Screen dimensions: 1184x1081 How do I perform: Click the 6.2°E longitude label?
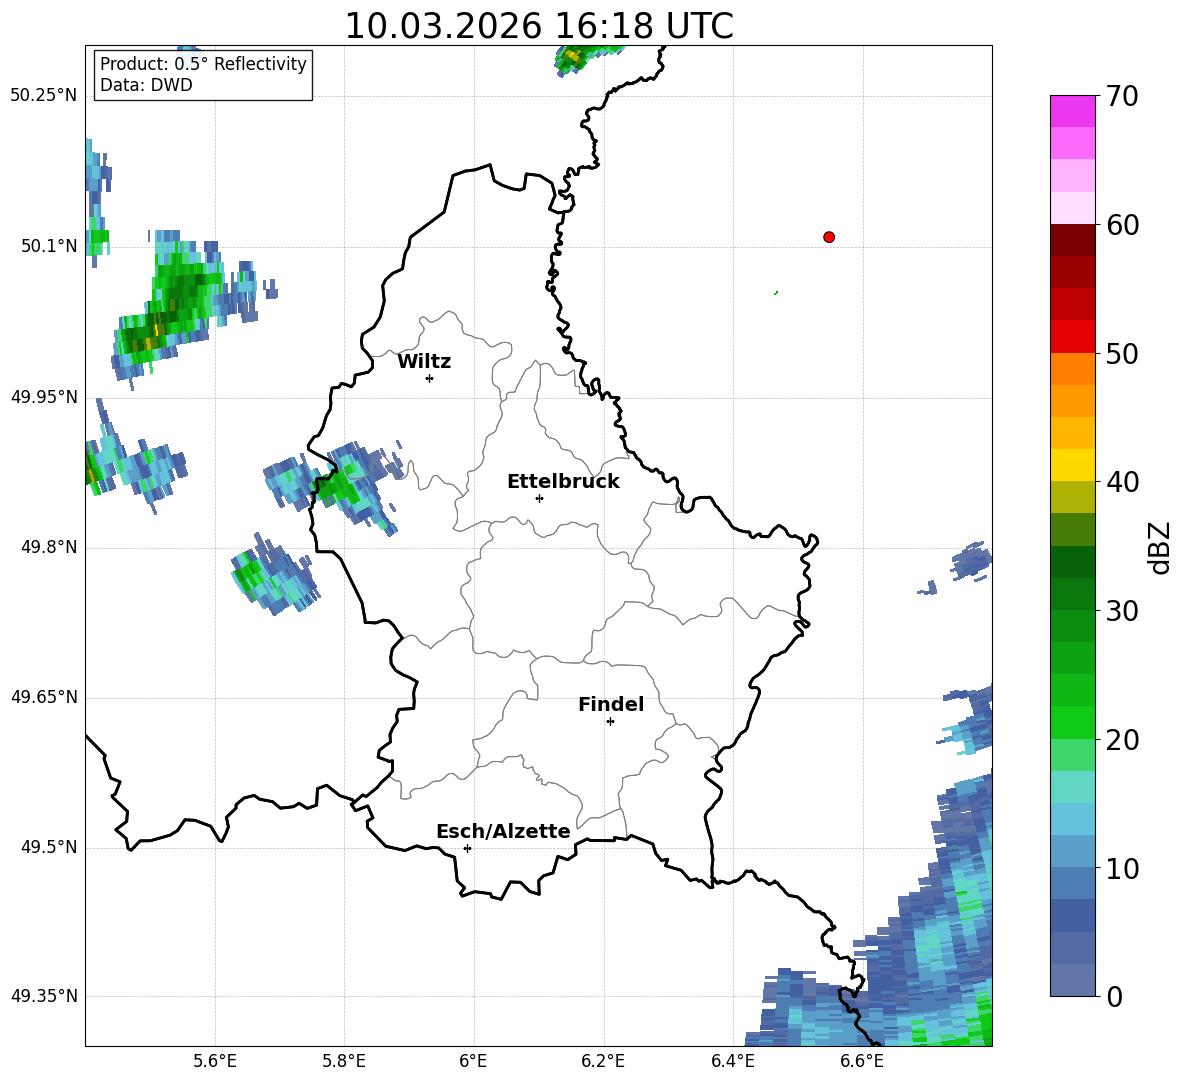[603, 1061]
